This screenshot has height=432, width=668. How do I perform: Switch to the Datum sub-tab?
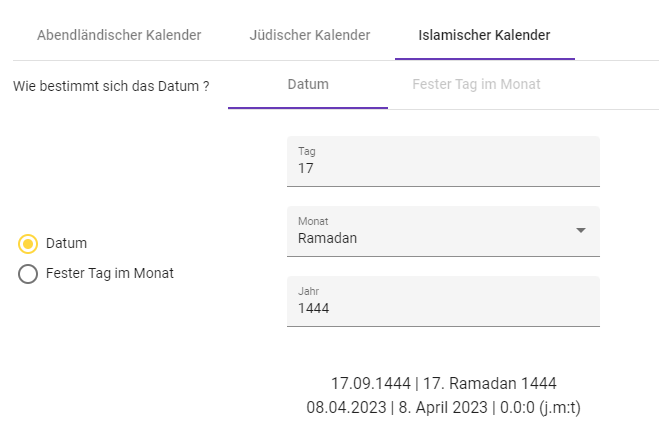pyautogui.click(x=308, y=84)
